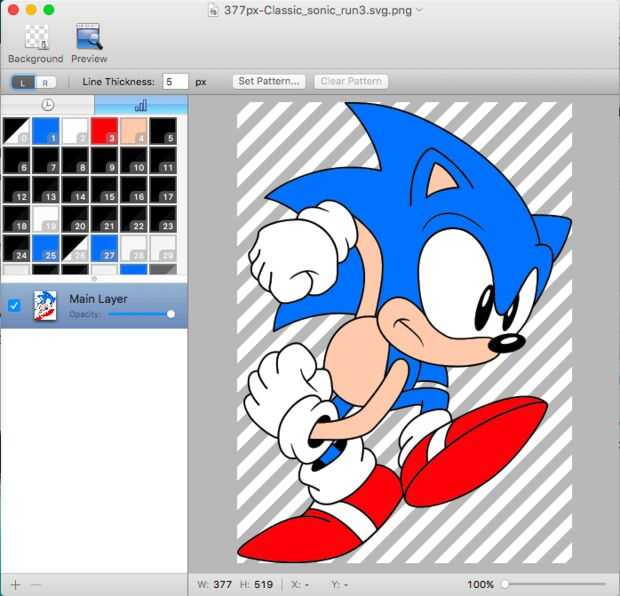Viewport: 620px width, 596px height.
Task: Pick color swatch number 13
Action: tap(46, 189)
